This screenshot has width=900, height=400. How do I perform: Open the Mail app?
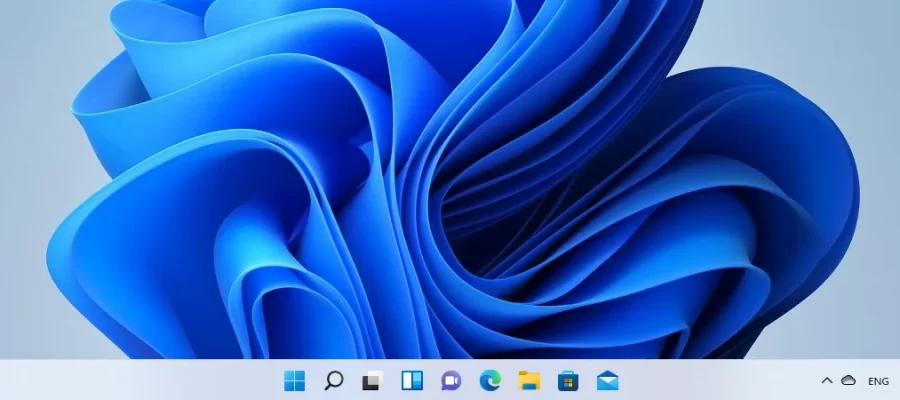(607, 380)
